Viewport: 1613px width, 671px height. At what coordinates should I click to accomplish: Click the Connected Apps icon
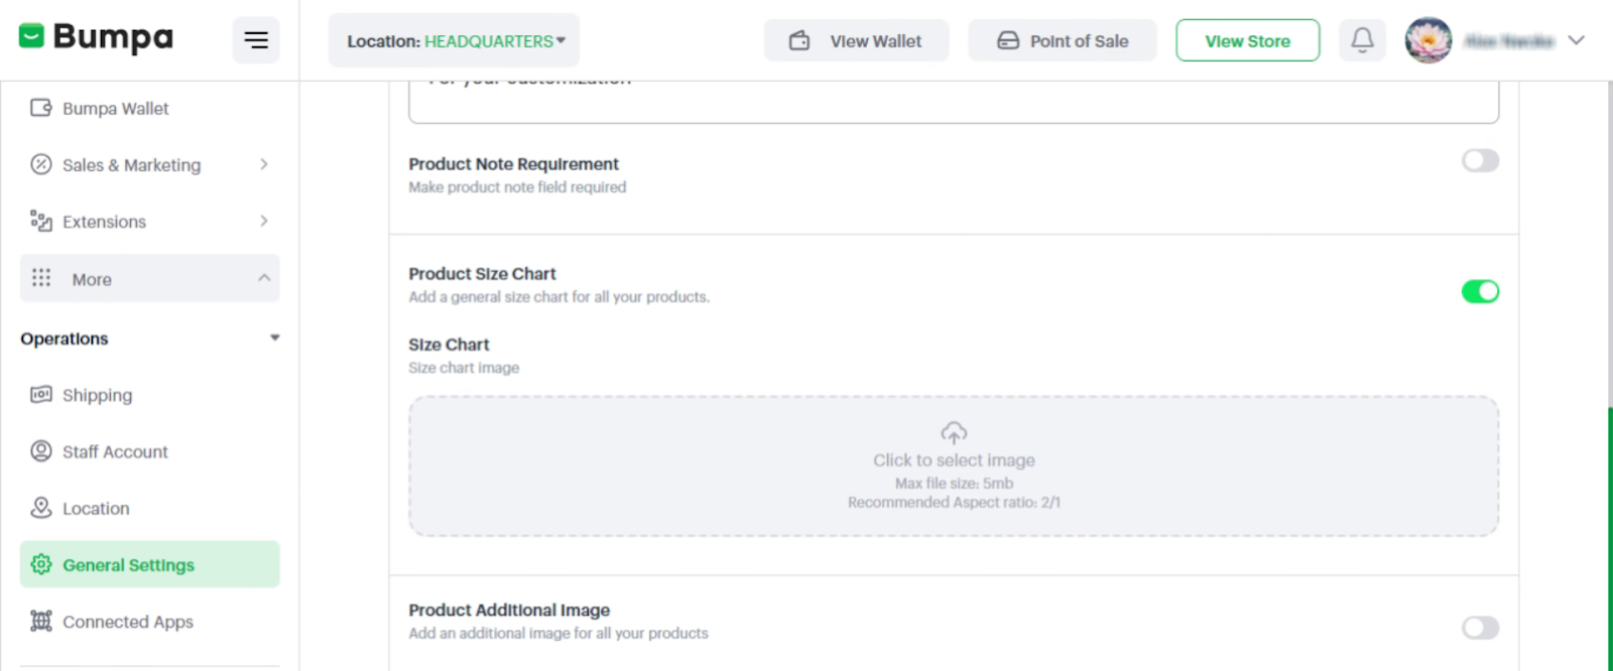click(40, 621)
